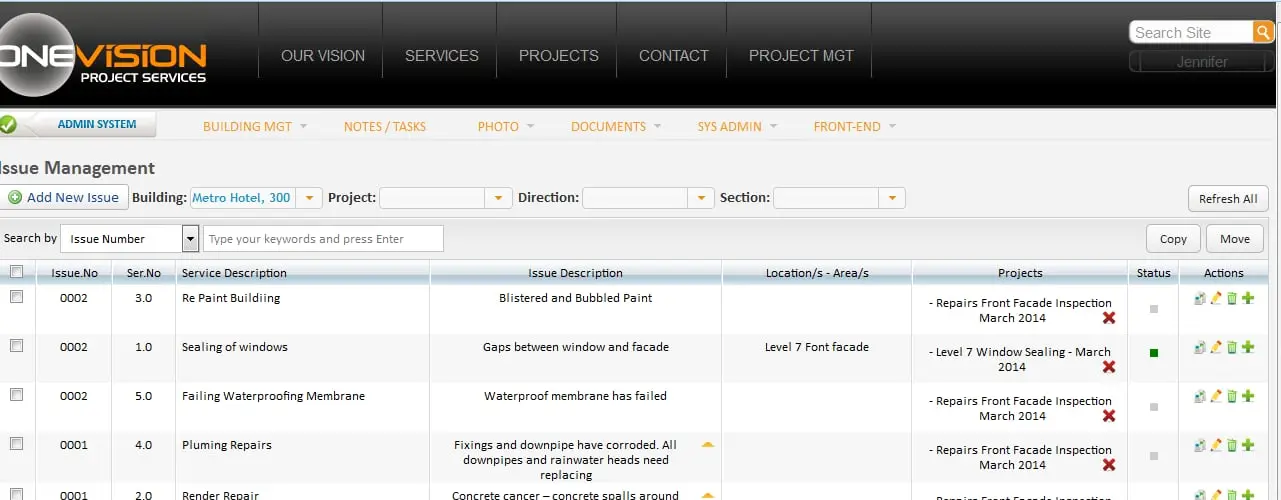Focus the Search Site input field
This screenshot has height=500, width=1281.
pos(1191,32)
